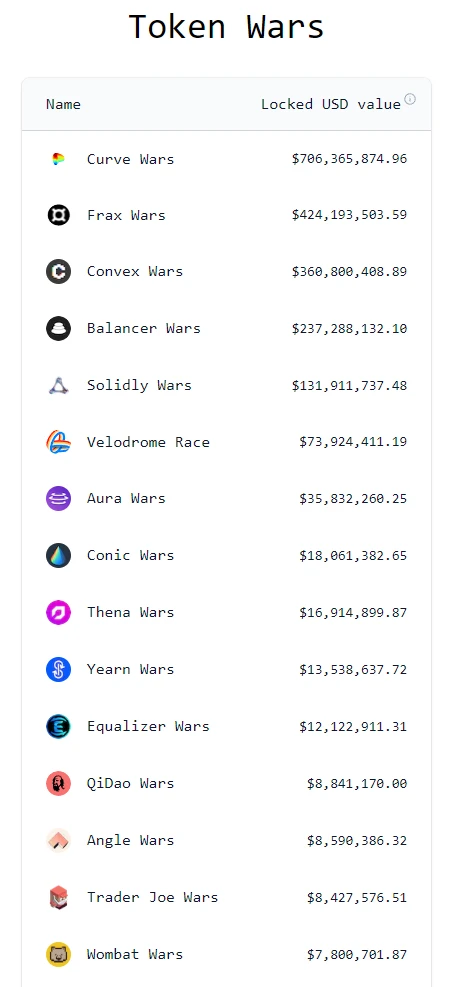Sort by Locked USD value header
Image resolution: width=456 pixels, height=987 pixels.
[x=331, y=104]
